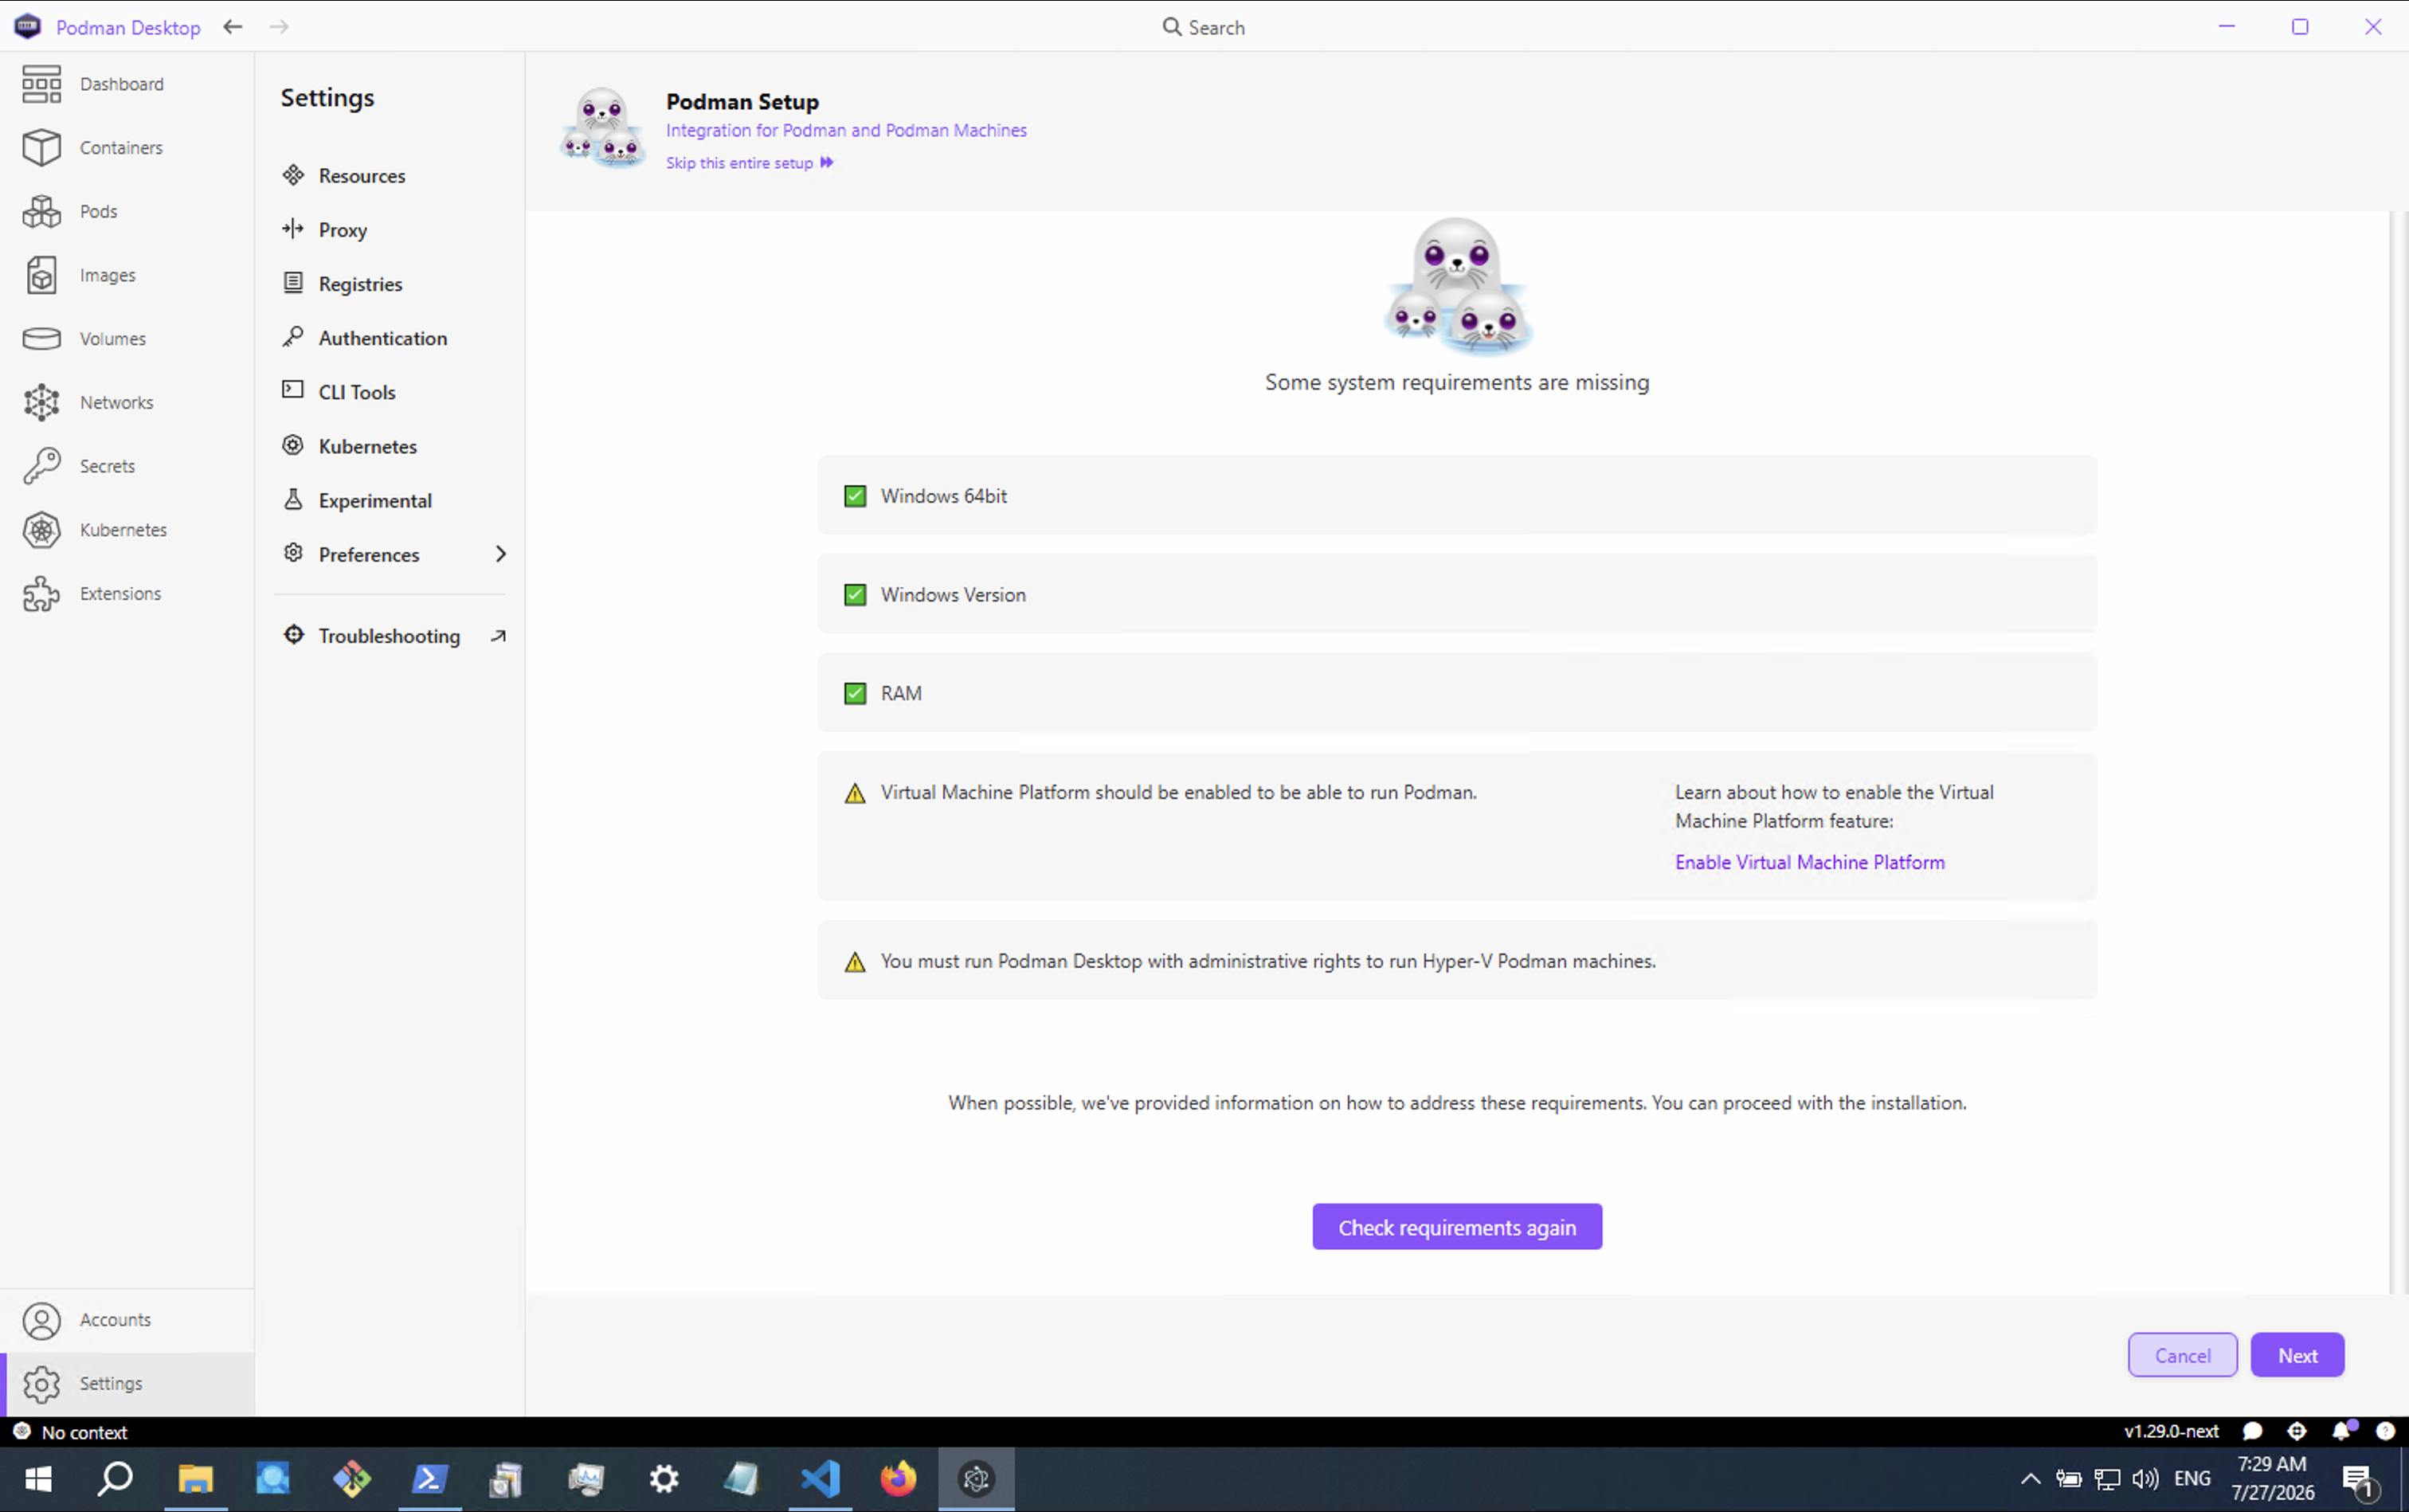
Task: Open the help question mark in status bar
Action: [2385, 1431]
